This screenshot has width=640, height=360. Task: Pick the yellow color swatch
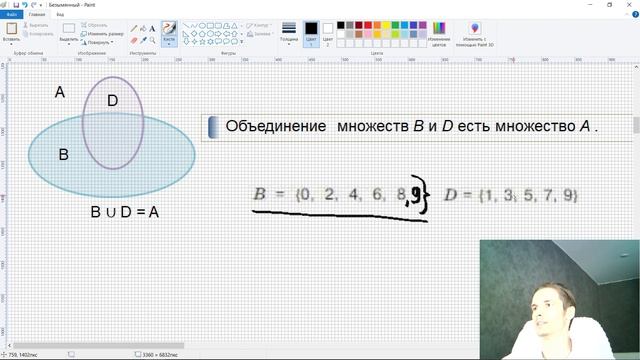(386, 25)
